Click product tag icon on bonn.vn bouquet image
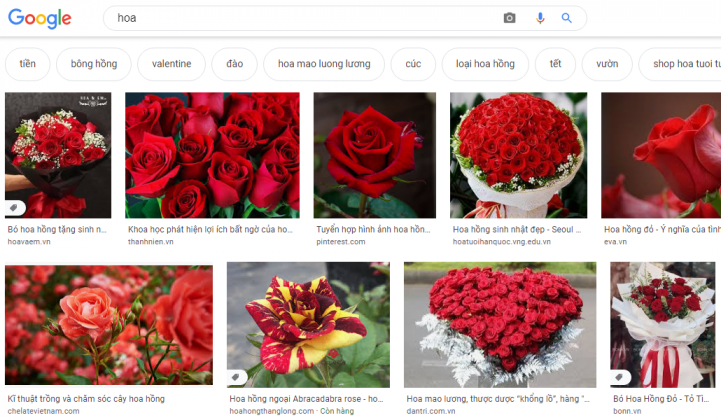Screen dimensions: 721x420 point(620,377)
